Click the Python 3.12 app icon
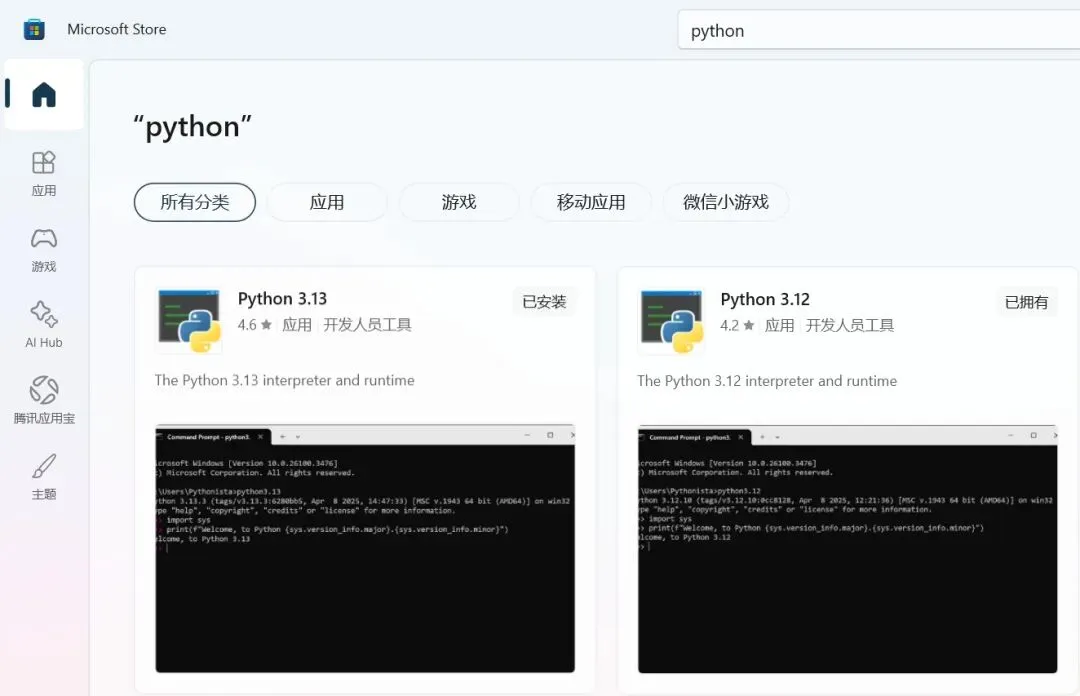This screenshot has height=696, width=1080. (x=672, y=322)
